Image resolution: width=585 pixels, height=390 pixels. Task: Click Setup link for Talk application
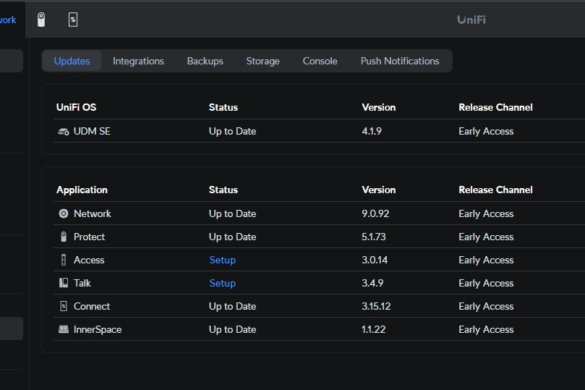pyautogui.click(x=222, y=283)
